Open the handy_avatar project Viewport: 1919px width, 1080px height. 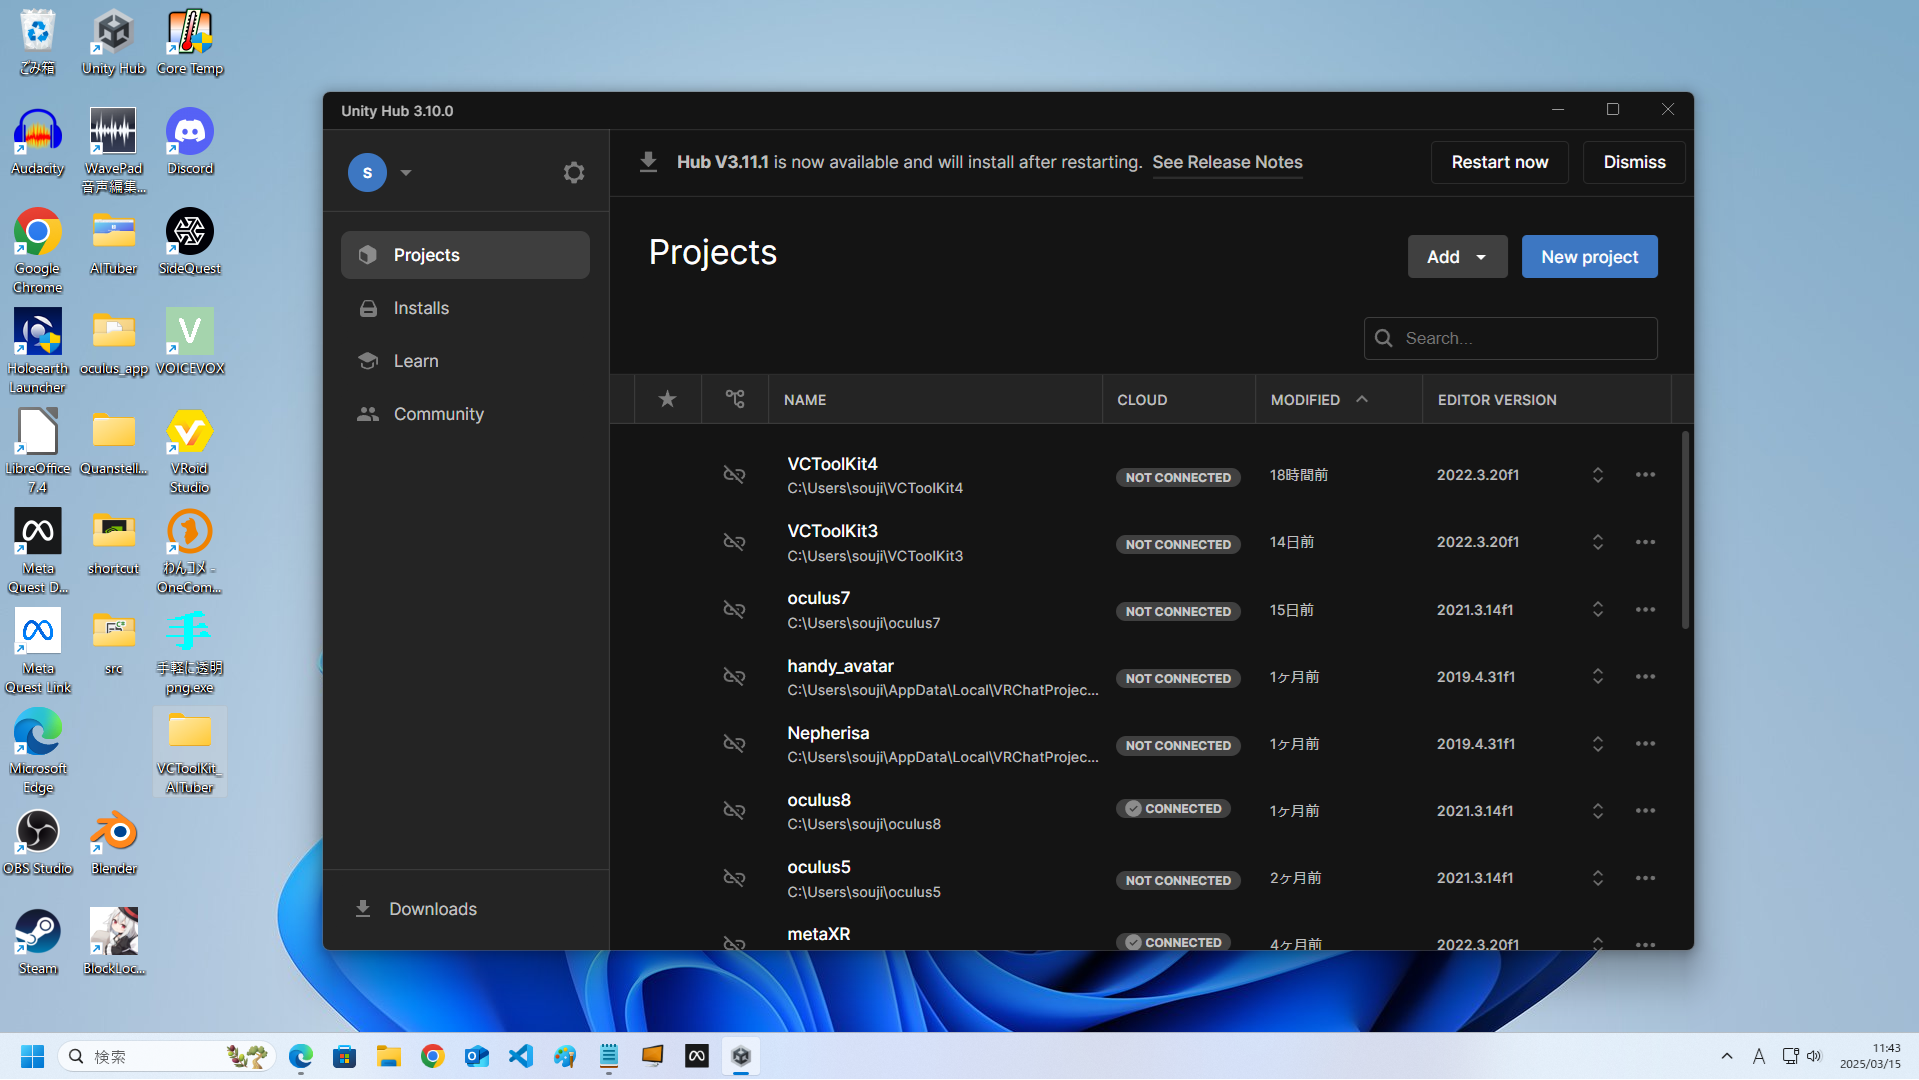[840, 666]
